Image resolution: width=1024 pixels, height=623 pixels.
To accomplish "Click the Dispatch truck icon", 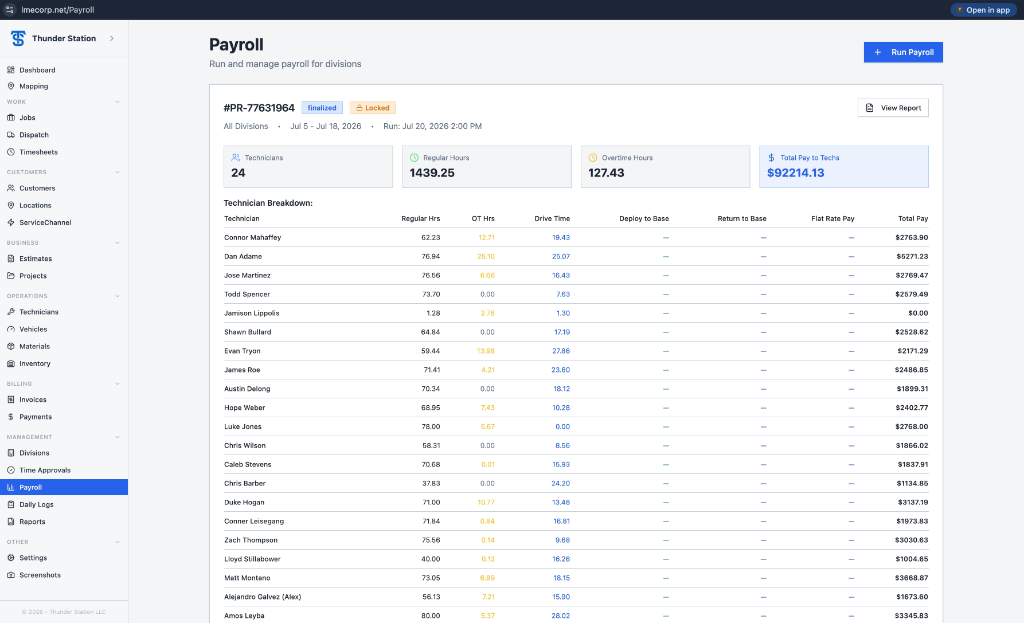I will tap(10, 135).
